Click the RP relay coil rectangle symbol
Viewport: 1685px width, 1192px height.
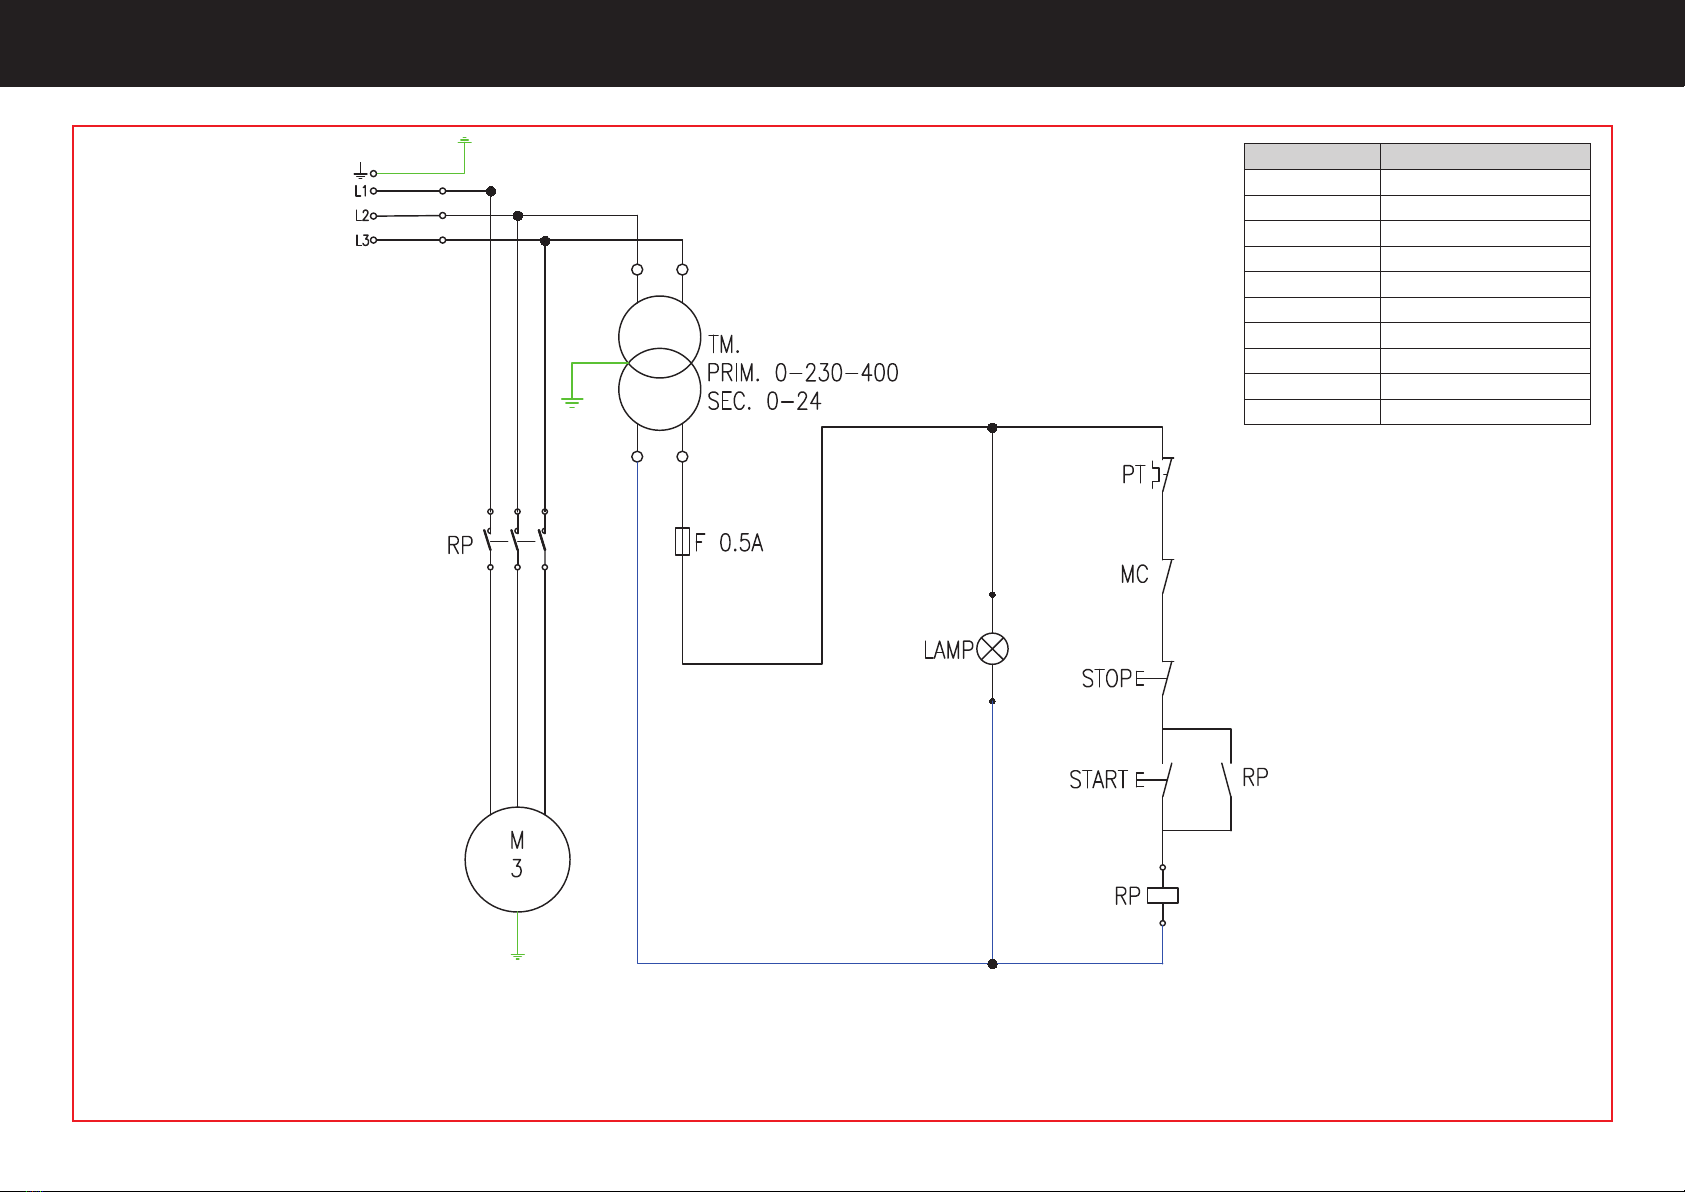pyautogui.click(x=1162, y=895)
